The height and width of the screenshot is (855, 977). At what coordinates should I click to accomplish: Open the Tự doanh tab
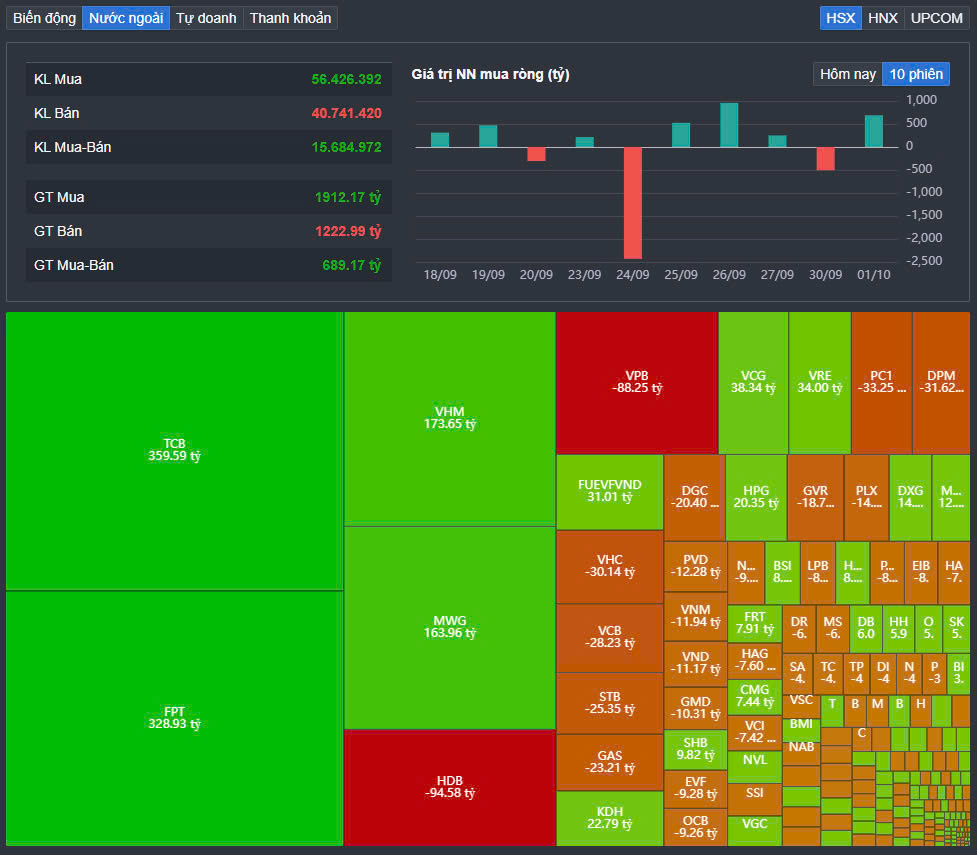(206, 18)
